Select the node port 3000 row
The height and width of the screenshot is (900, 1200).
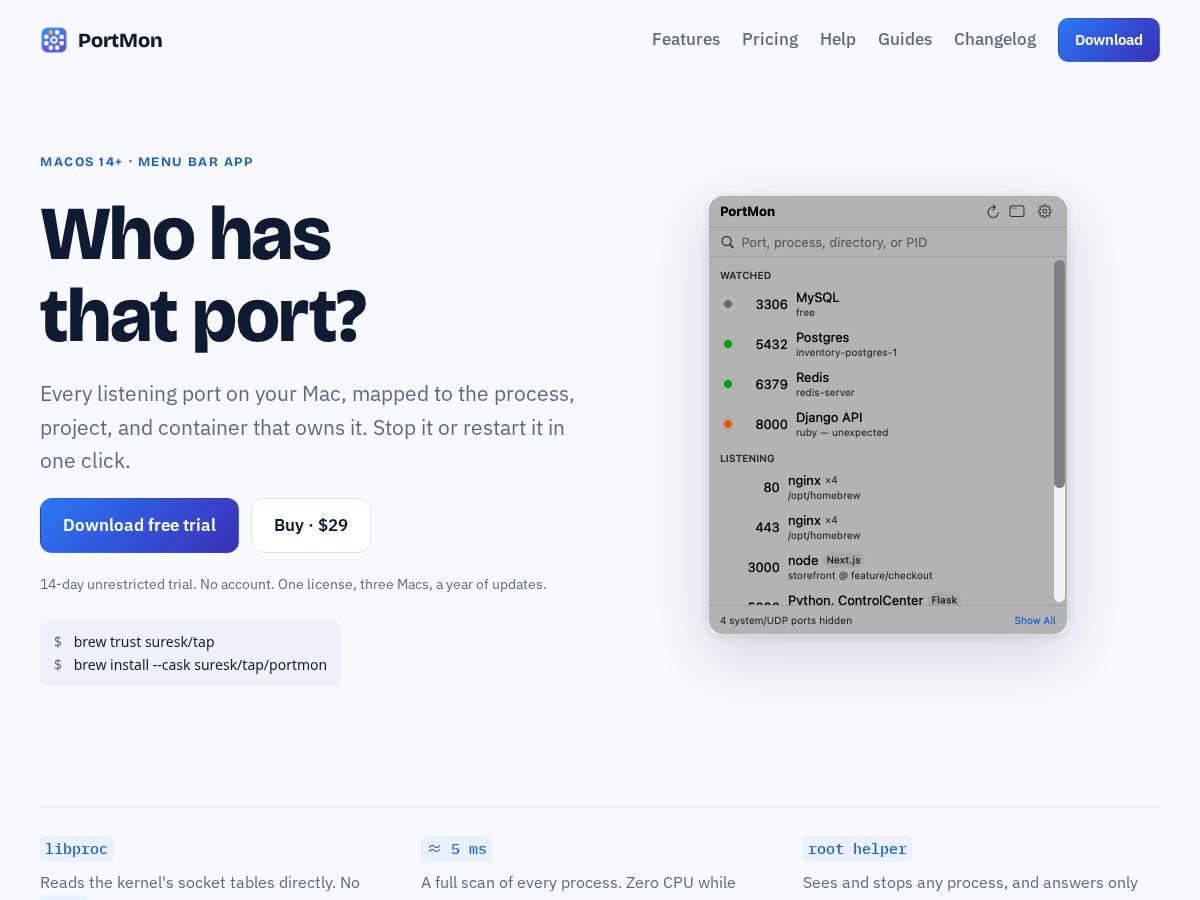click(x=881, y=567)
